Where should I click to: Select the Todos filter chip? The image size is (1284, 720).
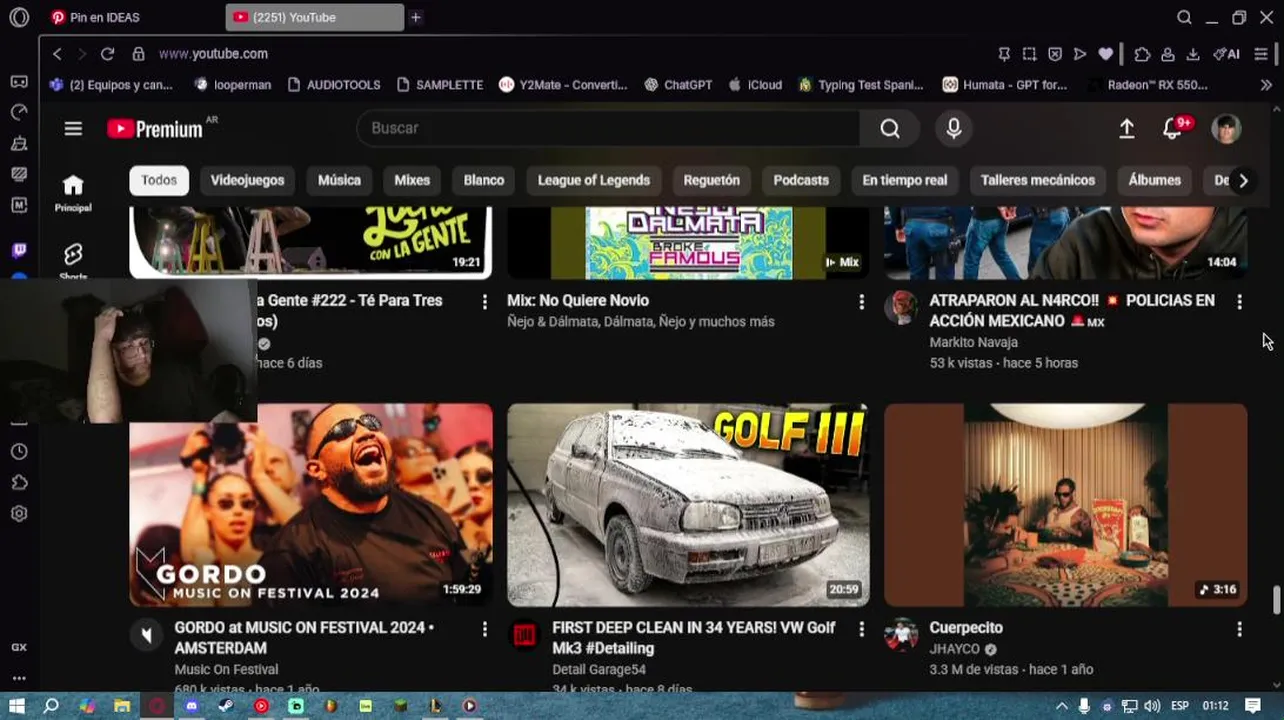pos(159,180)
